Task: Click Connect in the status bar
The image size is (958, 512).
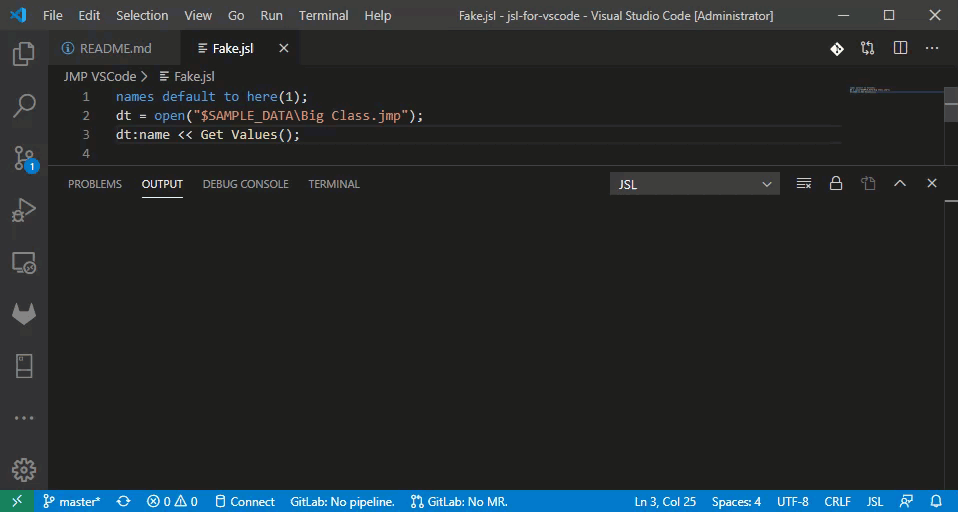Action: (x=245, y=502)
